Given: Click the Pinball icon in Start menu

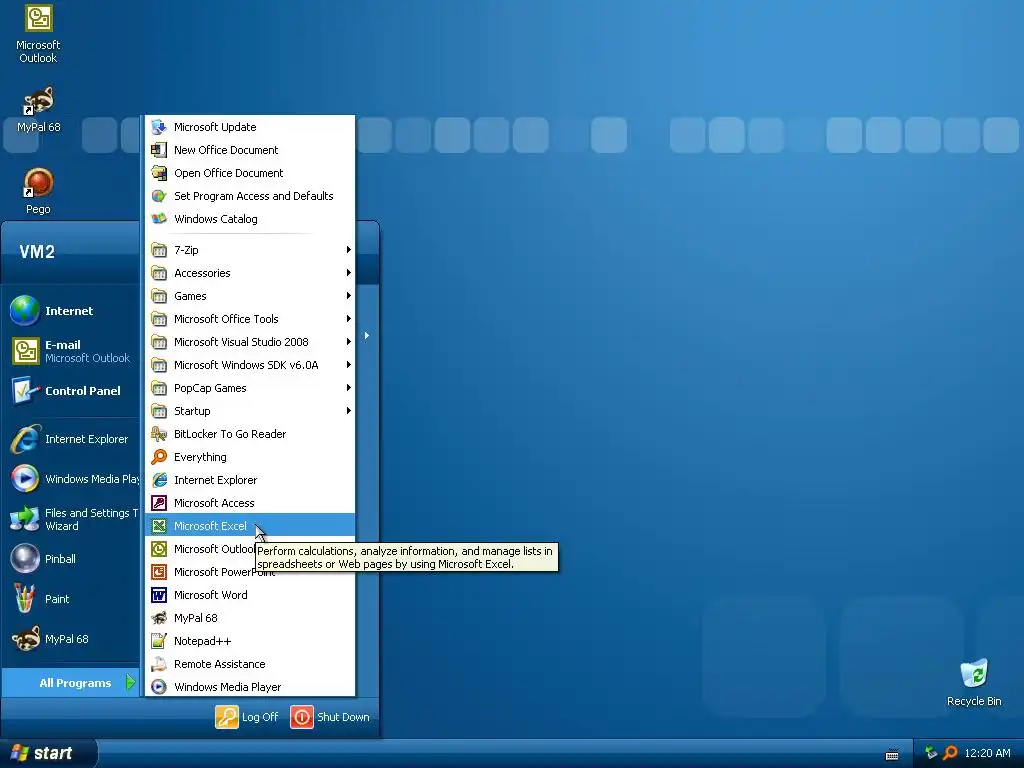Looking at the screenshot, I should 25,559.
